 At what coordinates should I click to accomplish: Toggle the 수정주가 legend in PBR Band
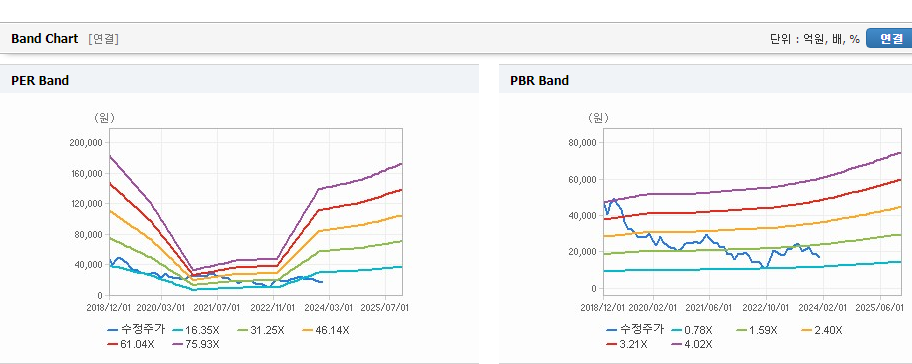tap(635, 330)
